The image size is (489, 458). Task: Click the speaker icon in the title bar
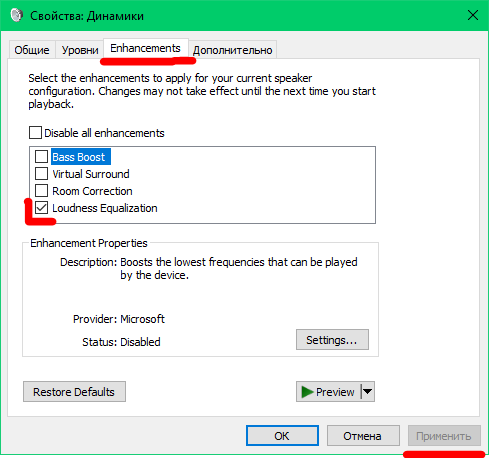click(x=16, y=15)
